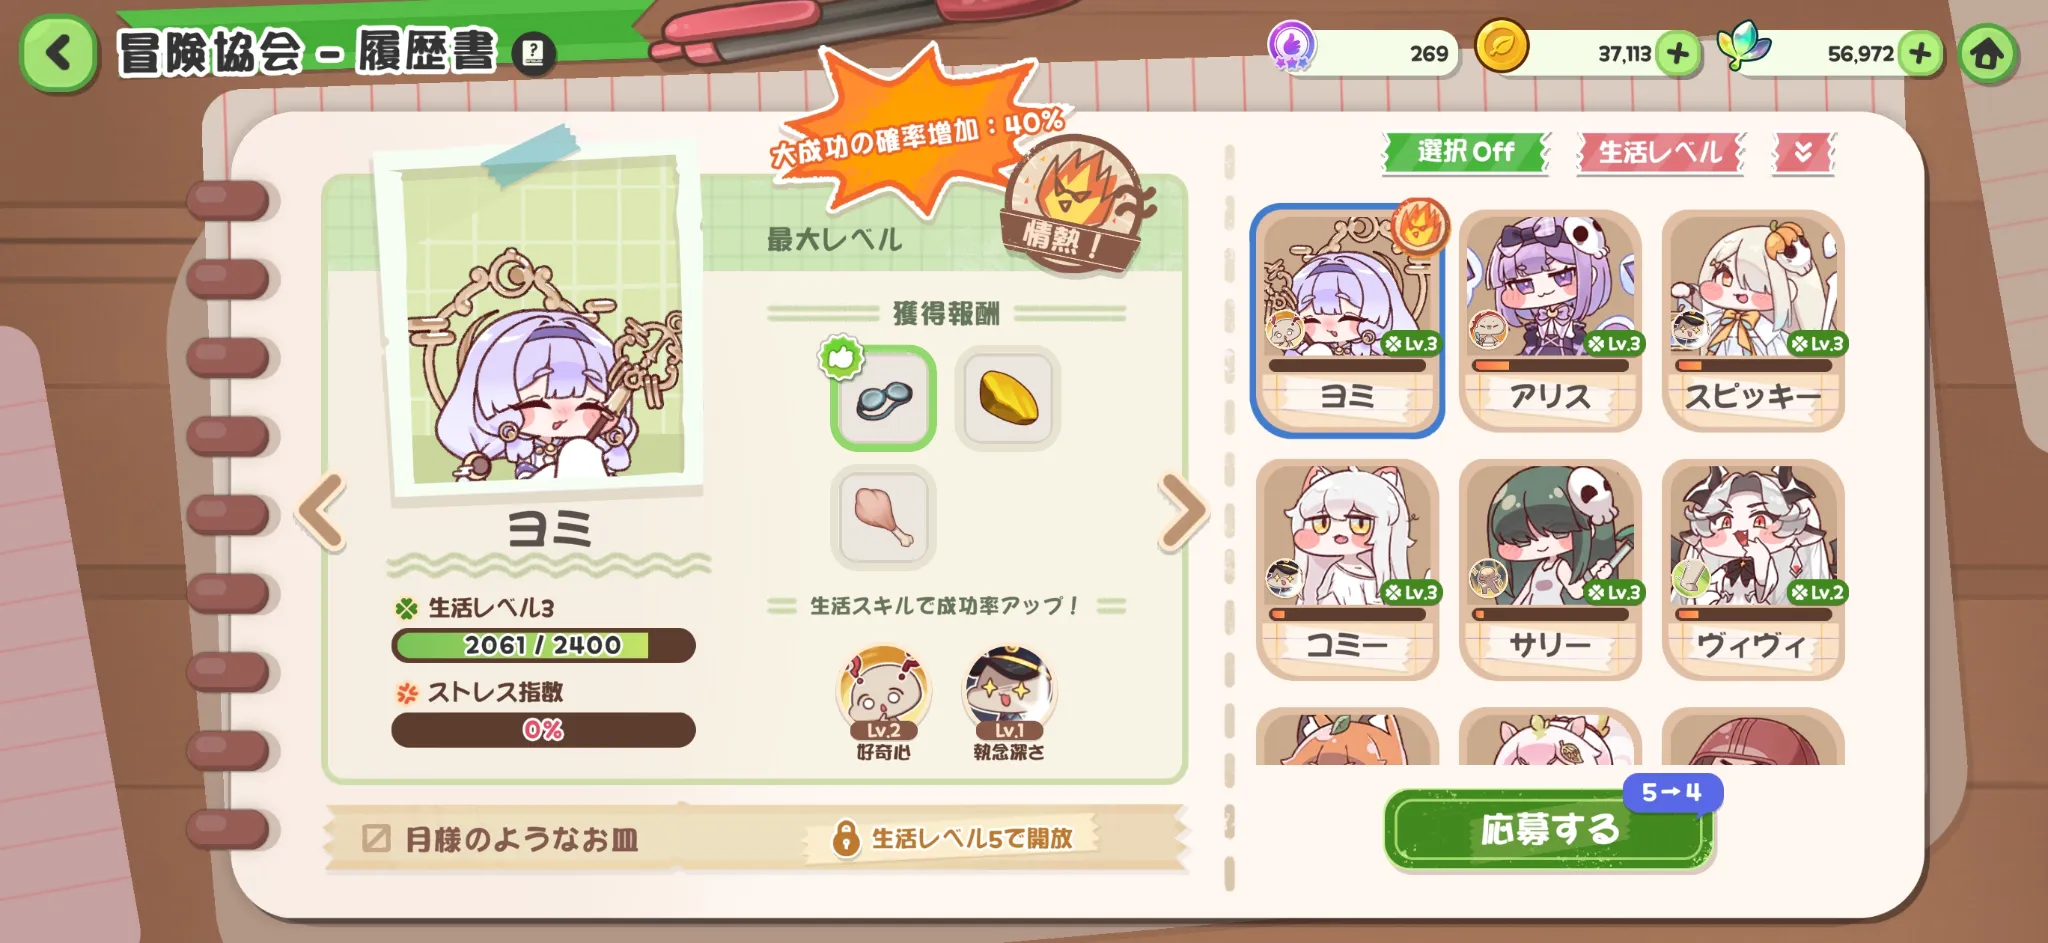Show next character with right arrow

[x=1183, y=512]
